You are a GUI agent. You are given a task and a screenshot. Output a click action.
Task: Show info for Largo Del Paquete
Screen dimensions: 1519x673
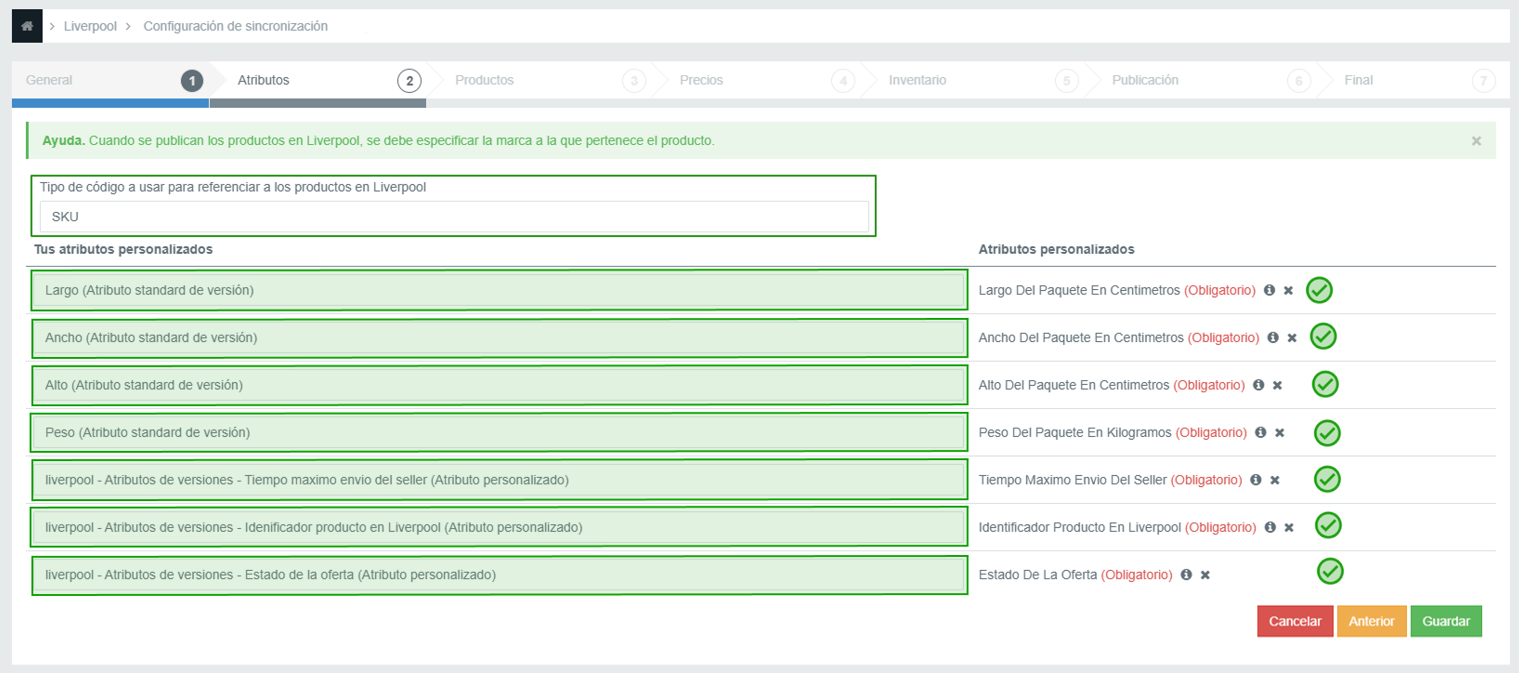[1269, 290]
